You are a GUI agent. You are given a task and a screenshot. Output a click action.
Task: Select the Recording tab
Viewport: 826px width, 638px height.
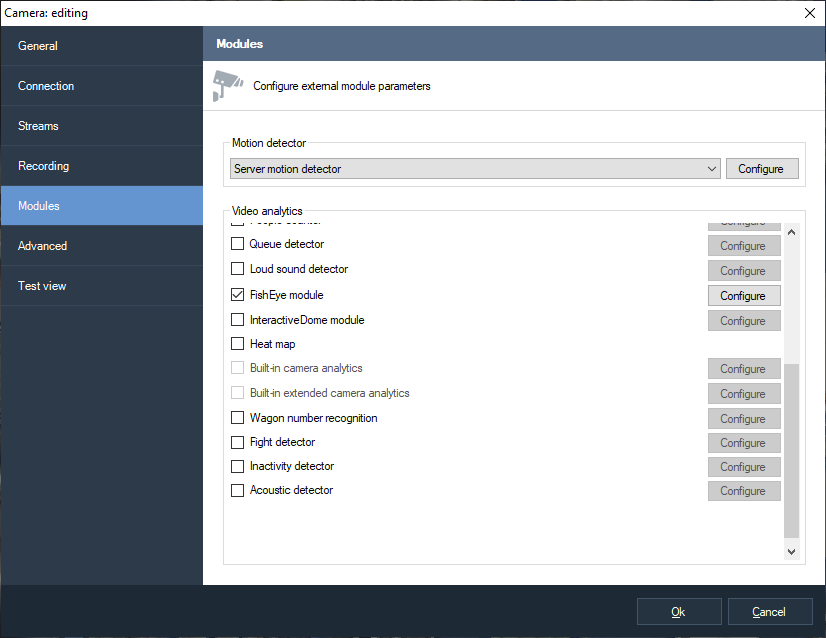[x=101, y=166]
